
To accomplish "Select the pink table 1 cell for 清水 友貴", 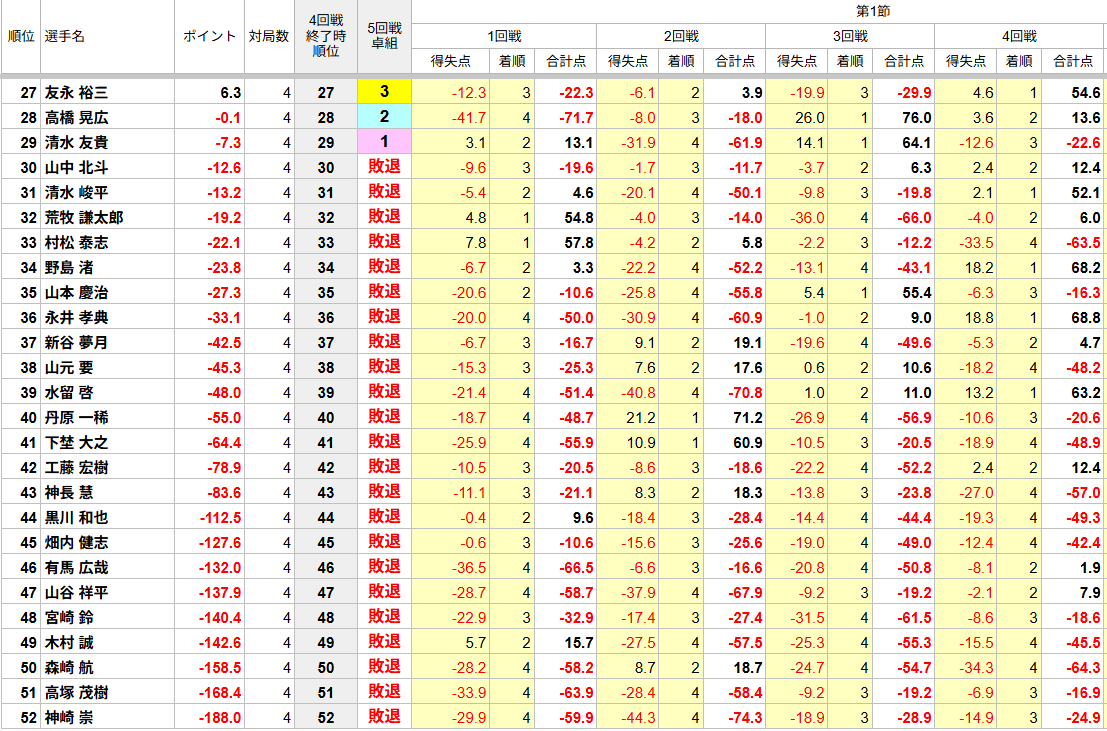I will (385, 143).
